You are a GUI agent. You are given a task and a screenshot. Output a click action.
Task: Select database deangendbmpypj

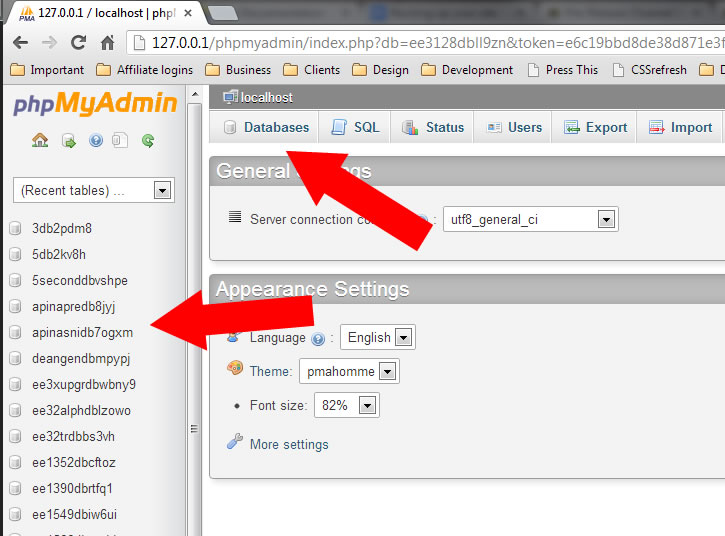[x=81, y=359]
